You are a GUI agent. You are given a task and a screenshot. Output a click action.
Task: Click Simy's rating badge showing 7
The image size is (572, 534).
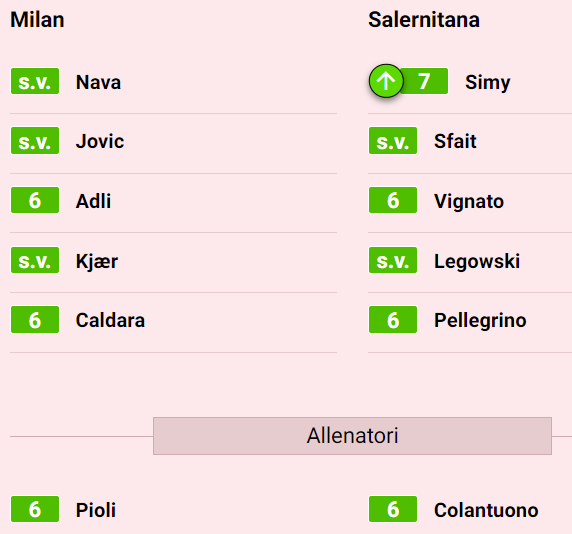(424, 81)
